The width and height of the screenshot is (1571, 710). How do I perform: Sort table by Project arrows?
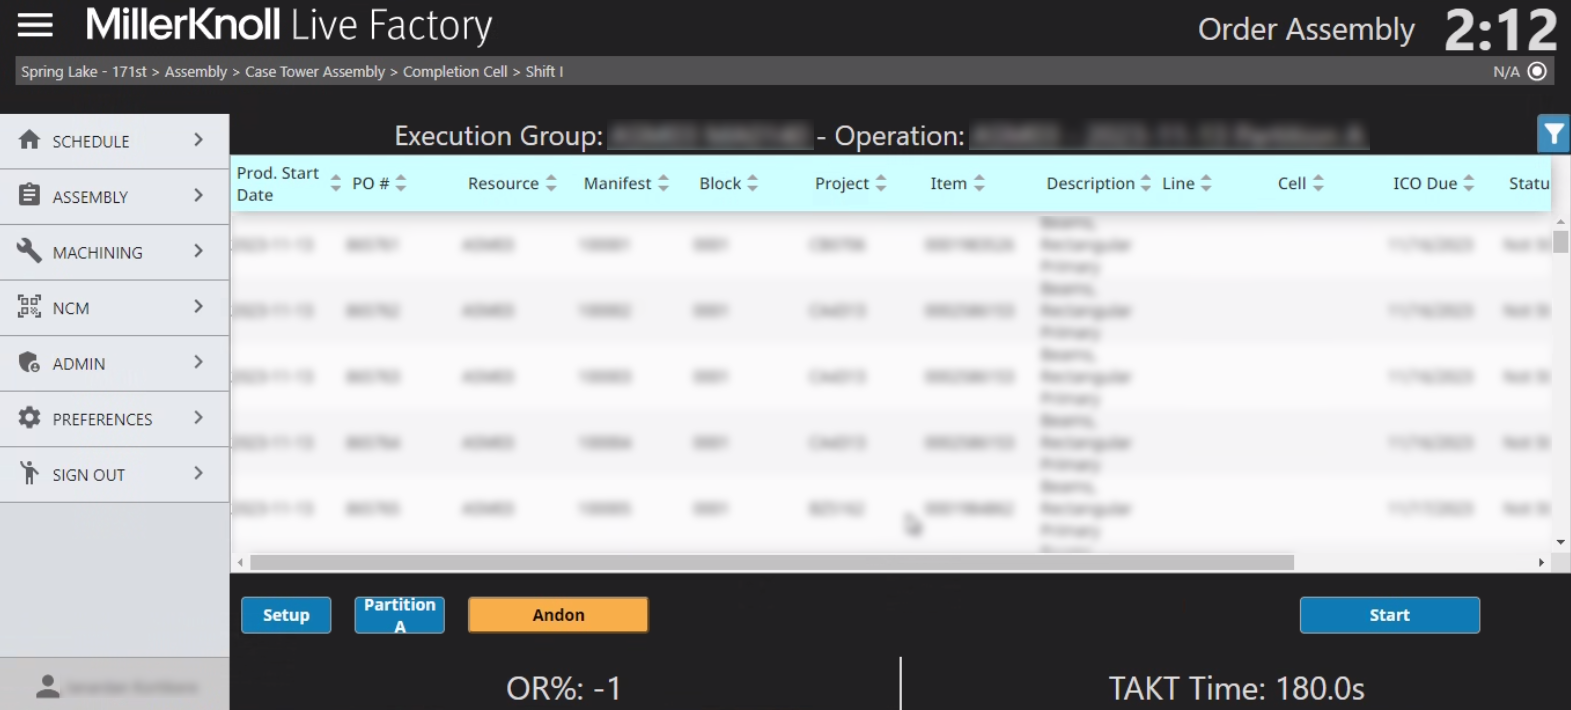tap(881, 183)
